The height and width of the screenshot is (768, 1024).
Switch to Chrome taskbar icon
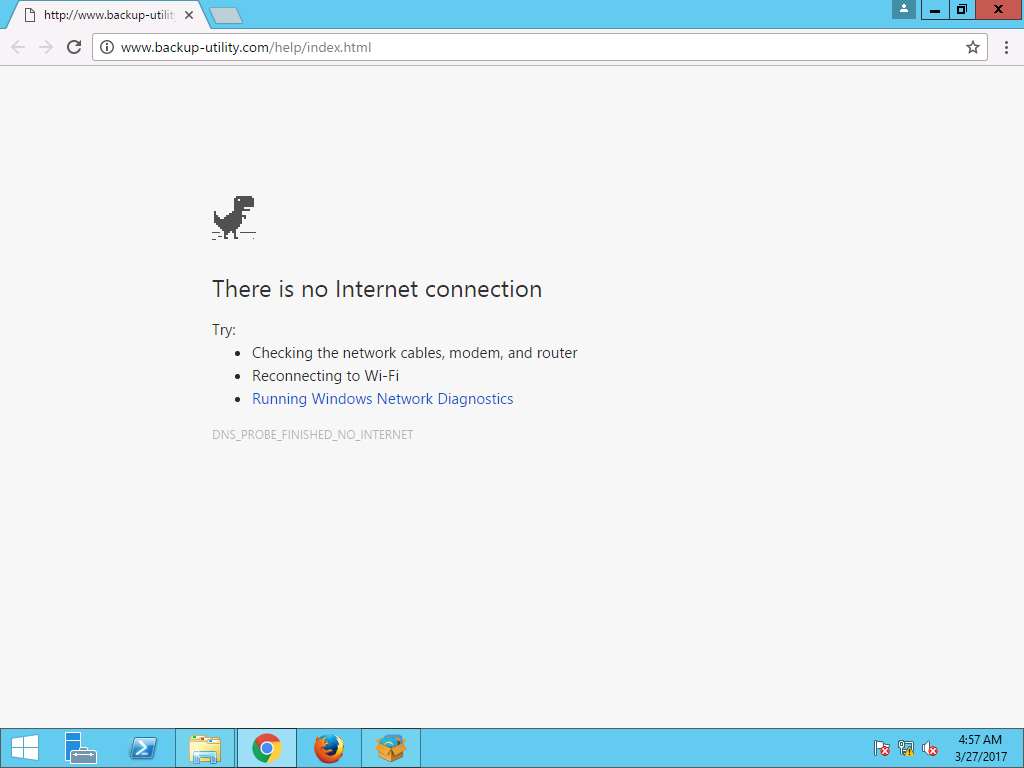266,748
